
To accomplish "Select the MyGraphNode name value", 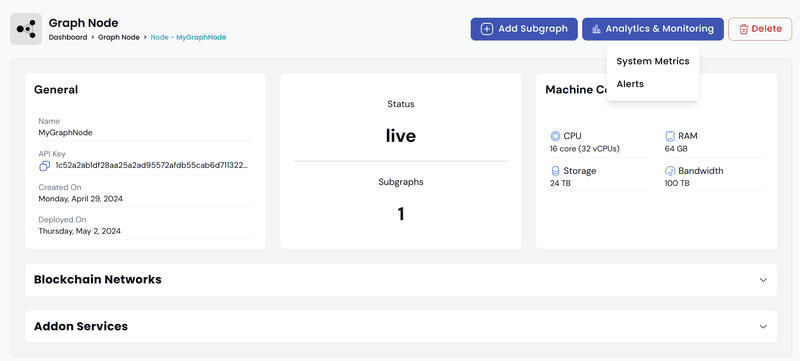I will tap(65, 133).
